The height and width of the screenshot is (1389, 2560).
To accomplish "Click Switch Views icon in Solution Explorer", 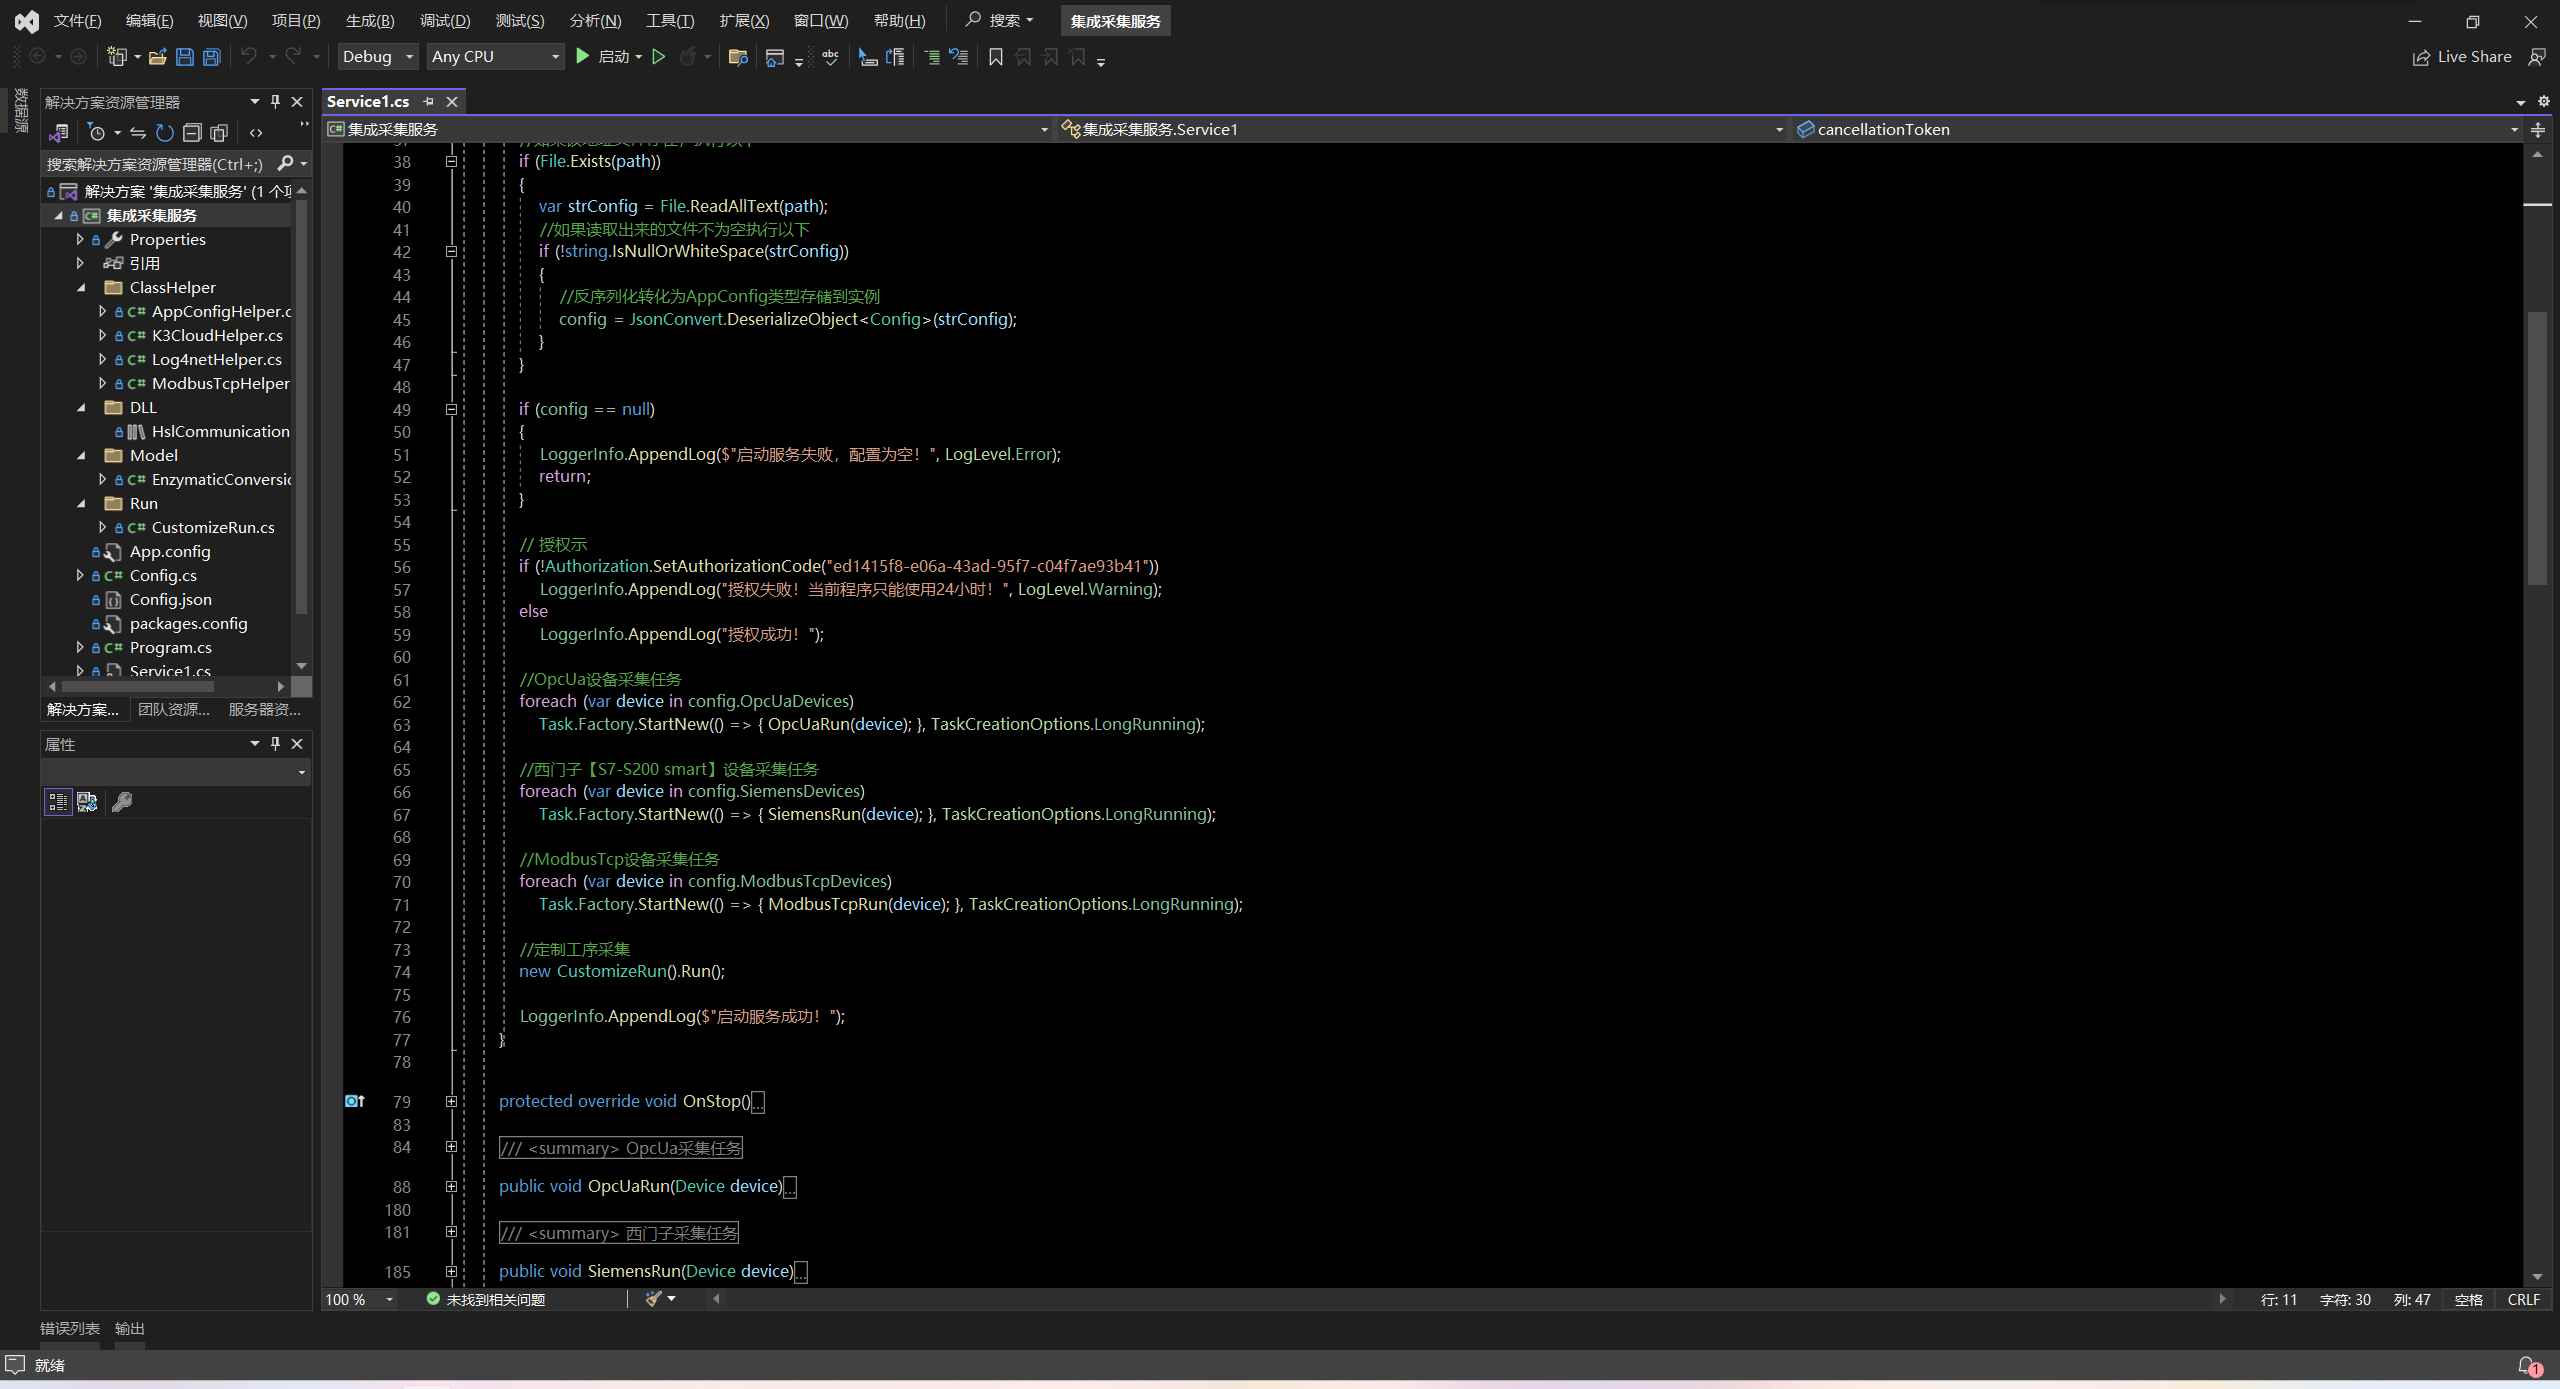I will (x=59, y=133).
